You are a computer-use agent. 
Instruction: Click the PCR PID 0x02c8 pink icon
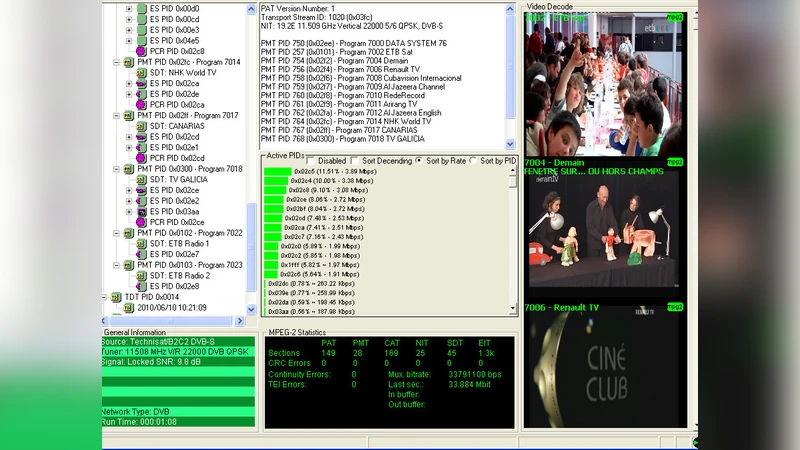click(142, 50)
